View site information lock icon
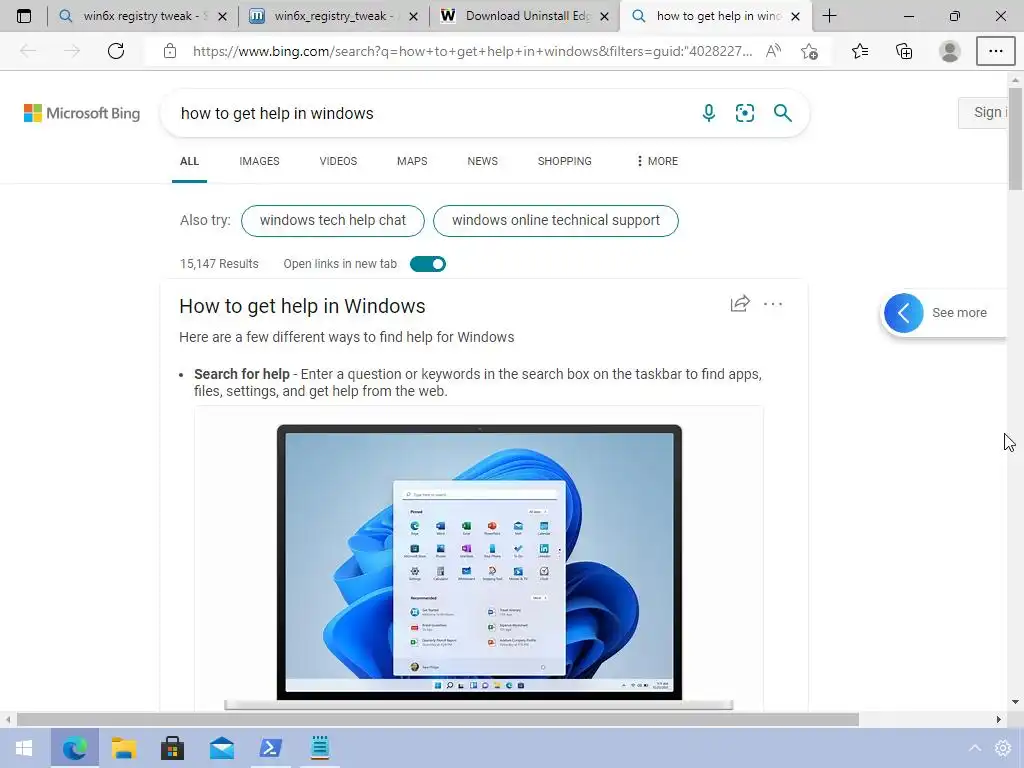Screen dimensions: 1024x768 [170, 51]
